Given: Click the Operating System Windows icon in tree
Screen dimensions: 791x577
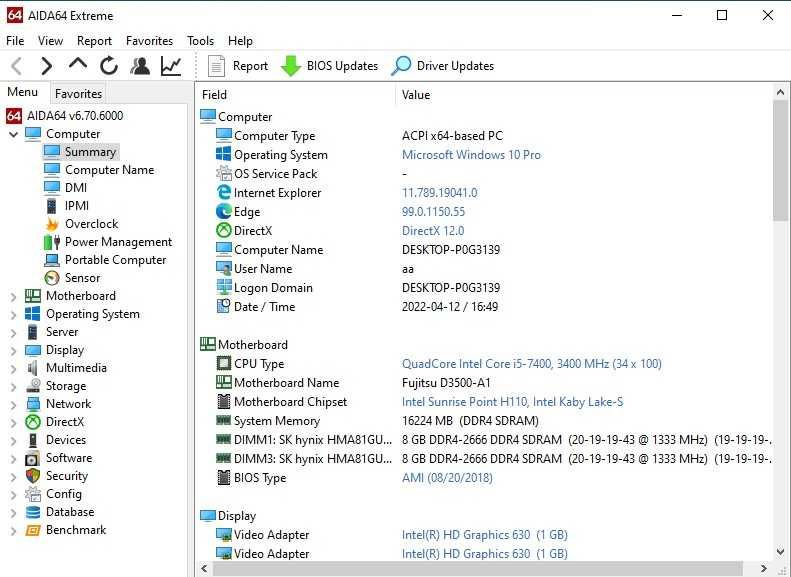Looking at the screenshot, I should (33, 314).
